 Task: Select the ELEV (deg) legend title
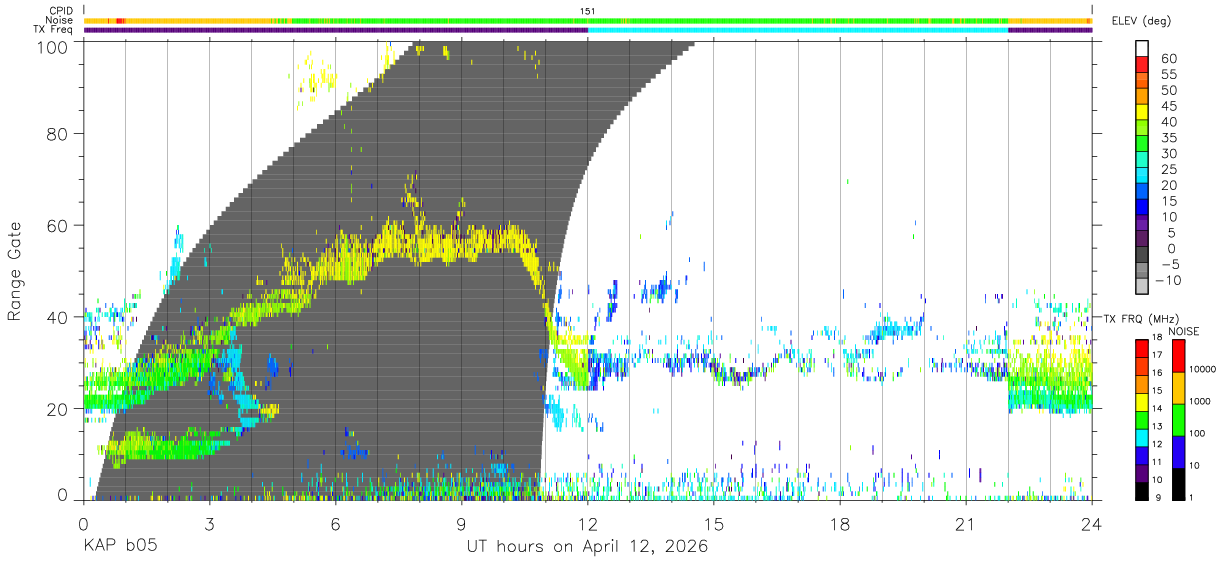click(x=1142, y=21)
